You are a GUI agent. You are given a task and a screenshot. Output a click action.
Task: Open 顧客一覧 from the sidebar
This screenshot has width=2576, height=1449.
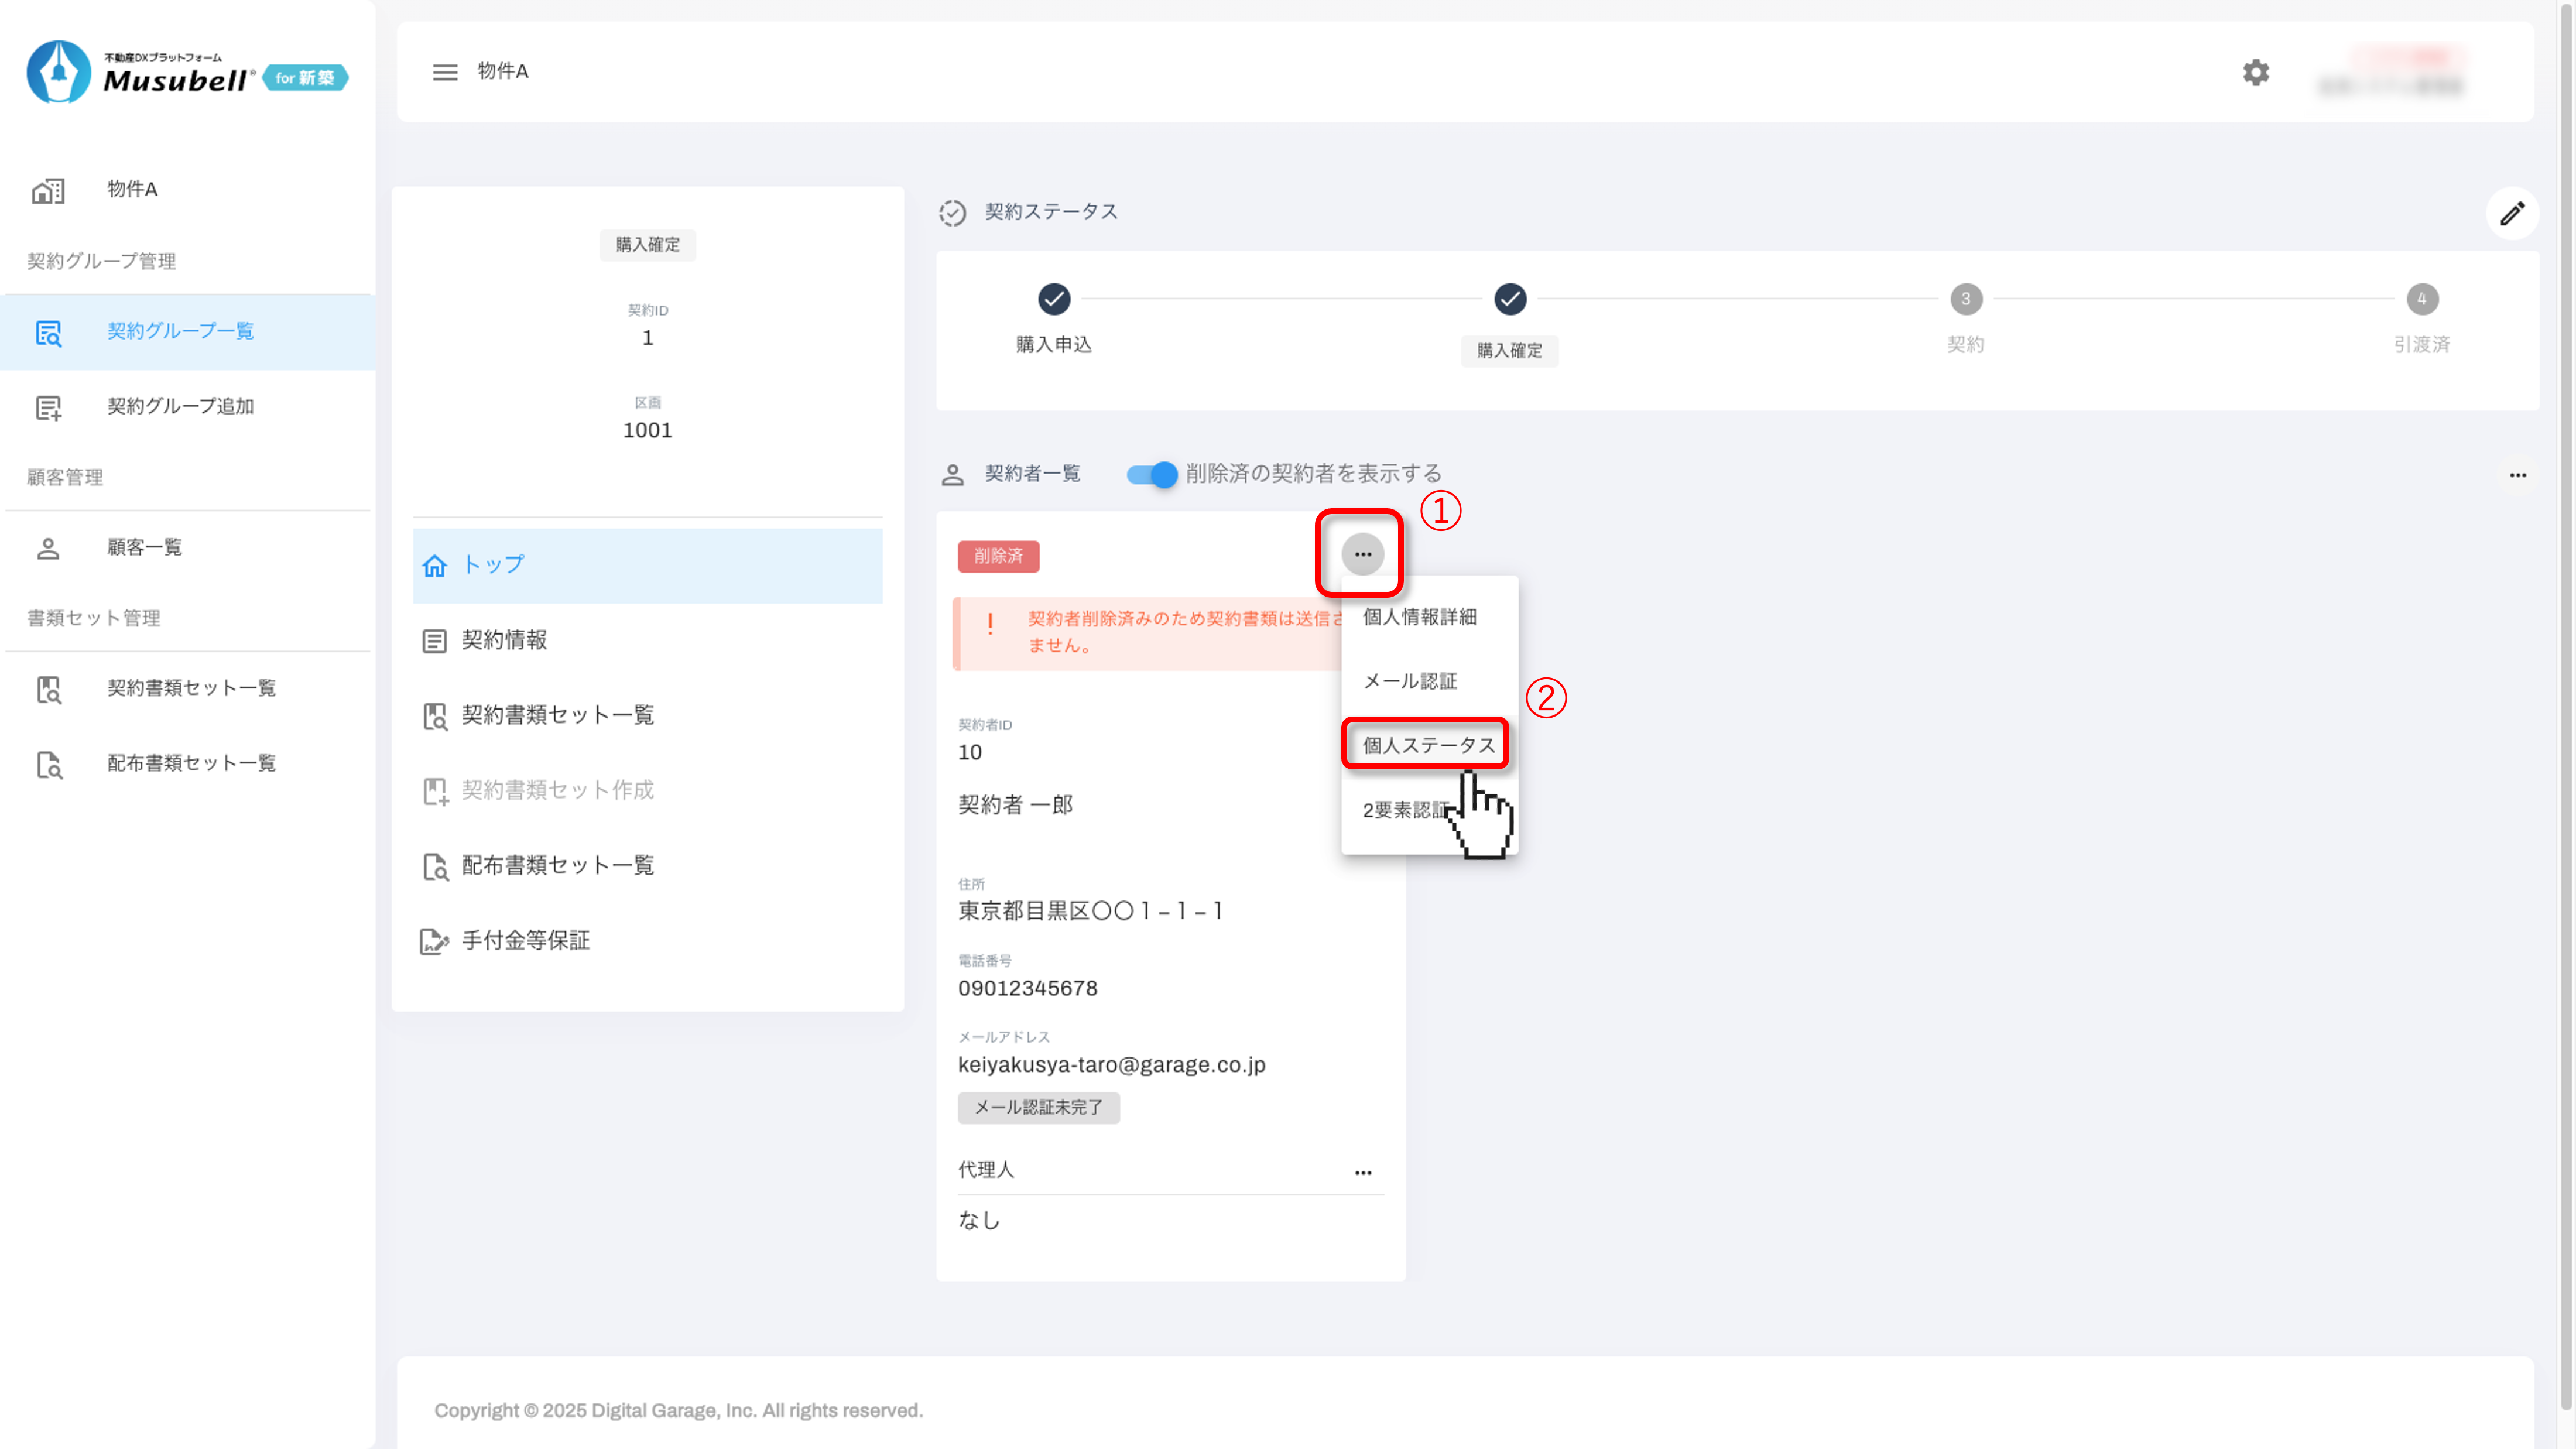[144, 547]
